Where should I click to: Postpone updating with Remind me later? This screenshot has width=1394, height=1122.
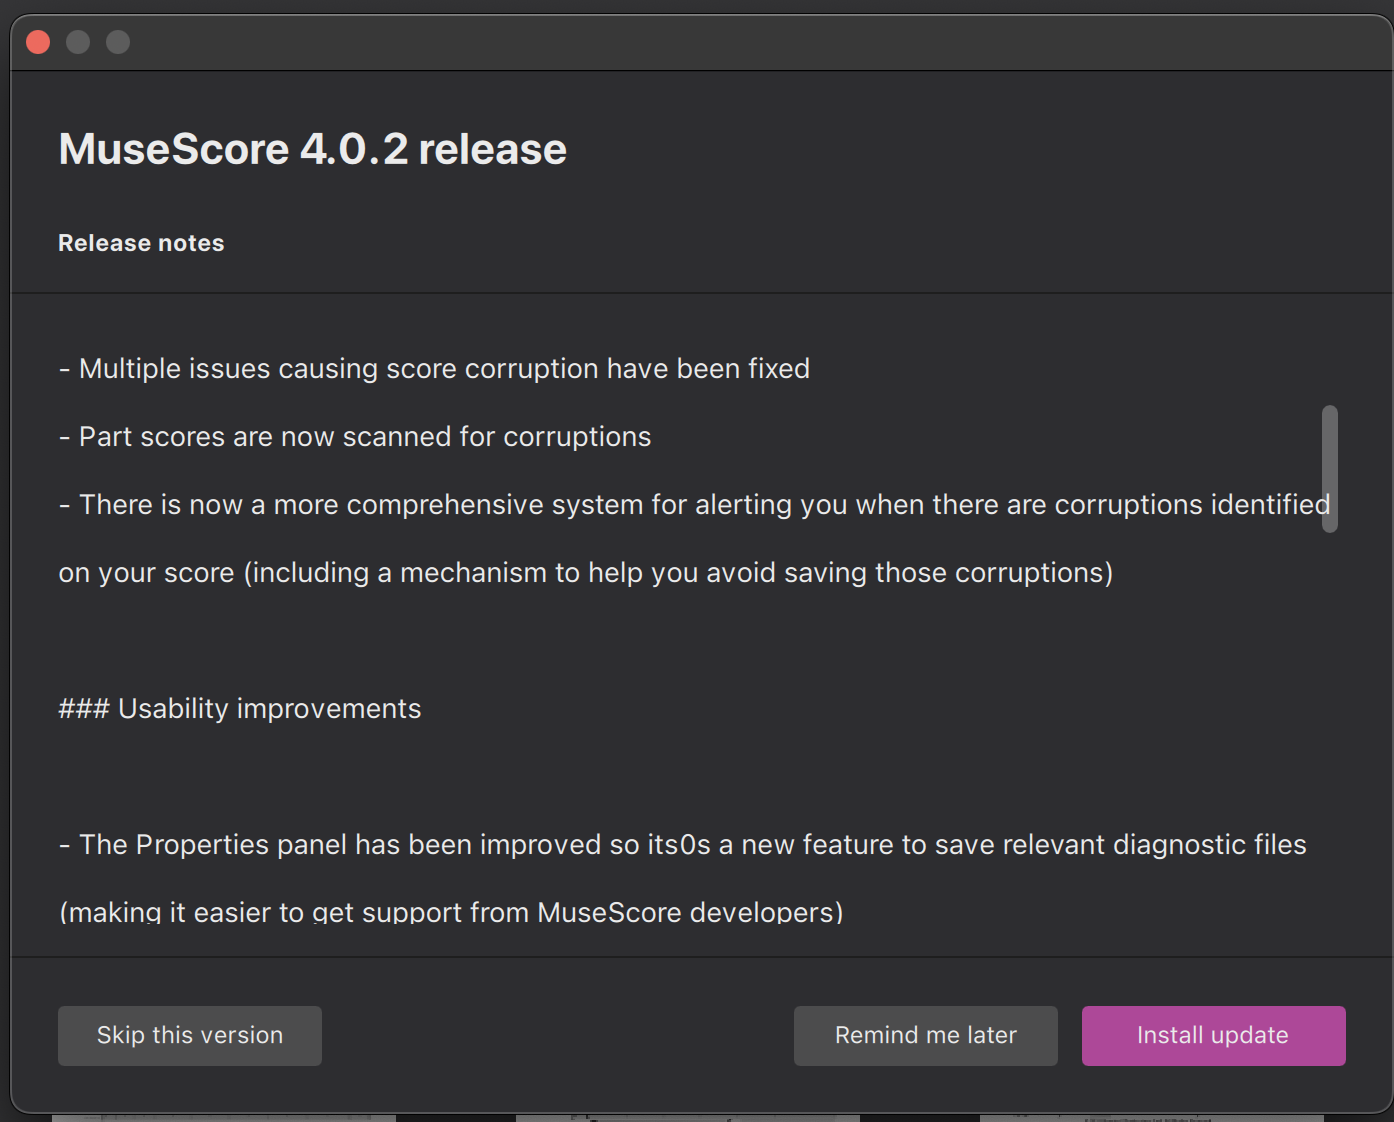(x=924, y=1035)
